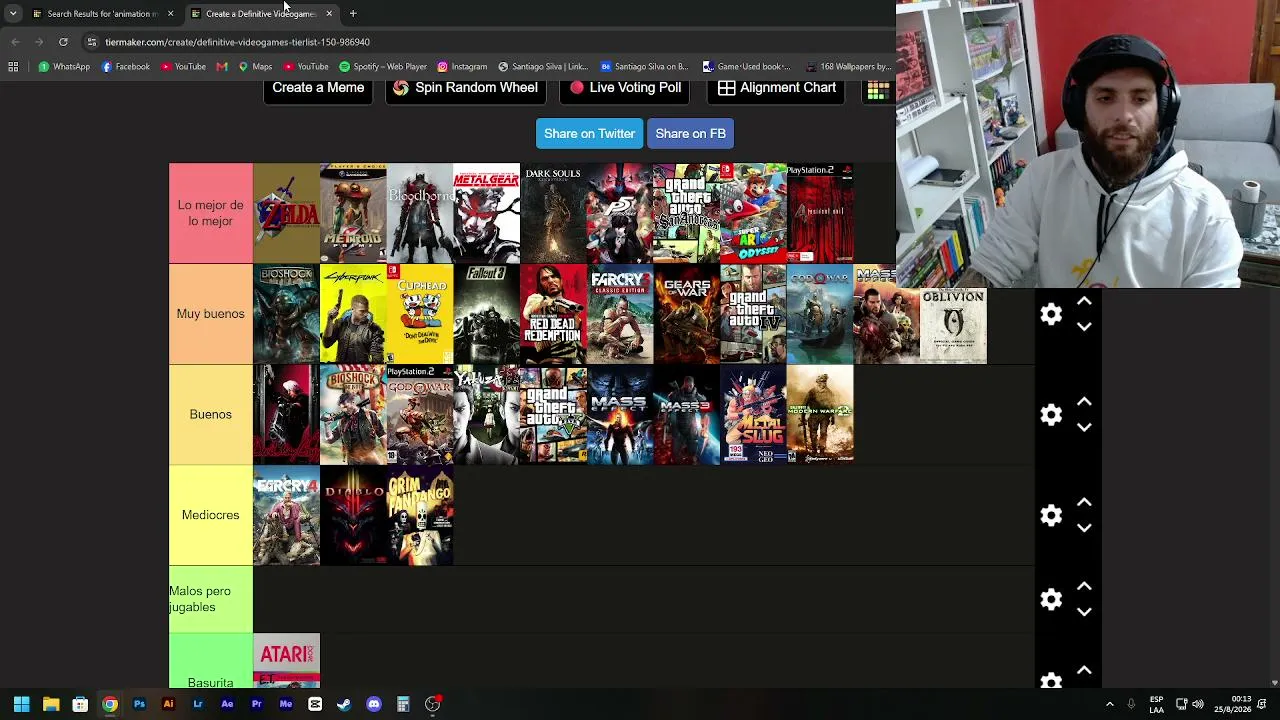Image resolution: width=1280 pixels, height=720 pixels.
Task: Reload the current page
Action: 63,42
